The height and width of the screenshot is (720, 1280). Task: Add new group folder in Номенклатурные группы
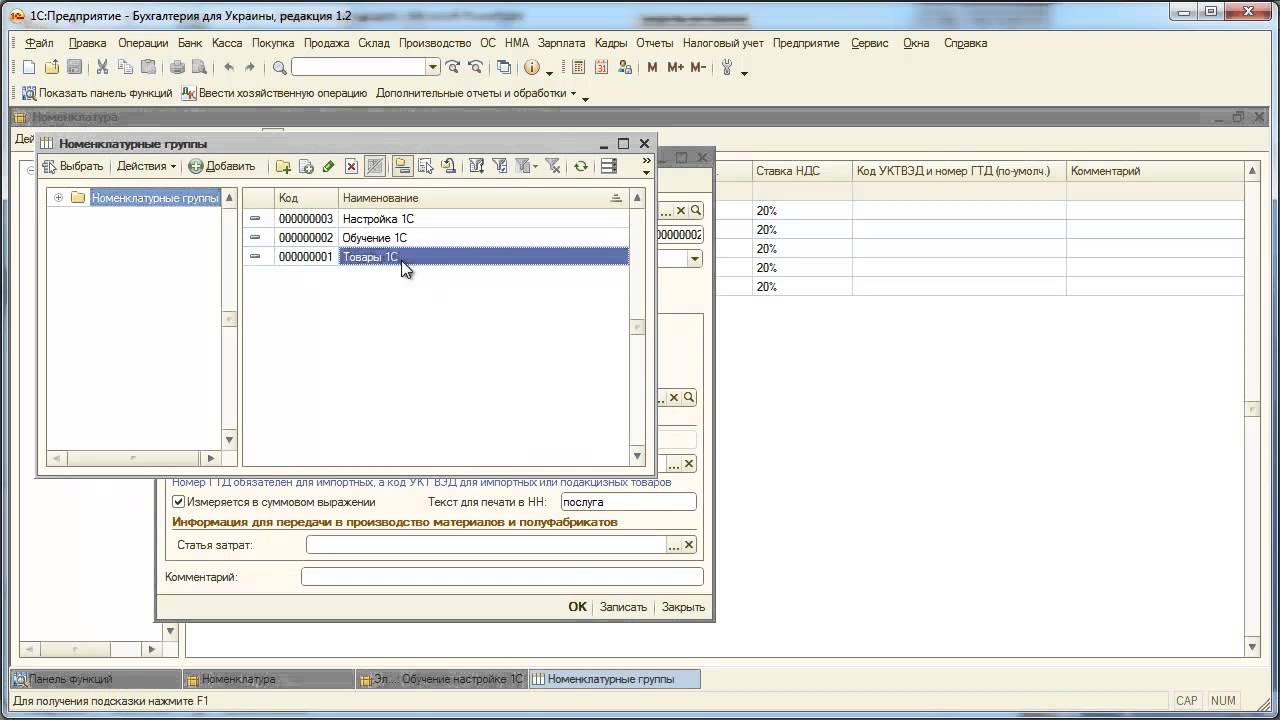[283, 166]
